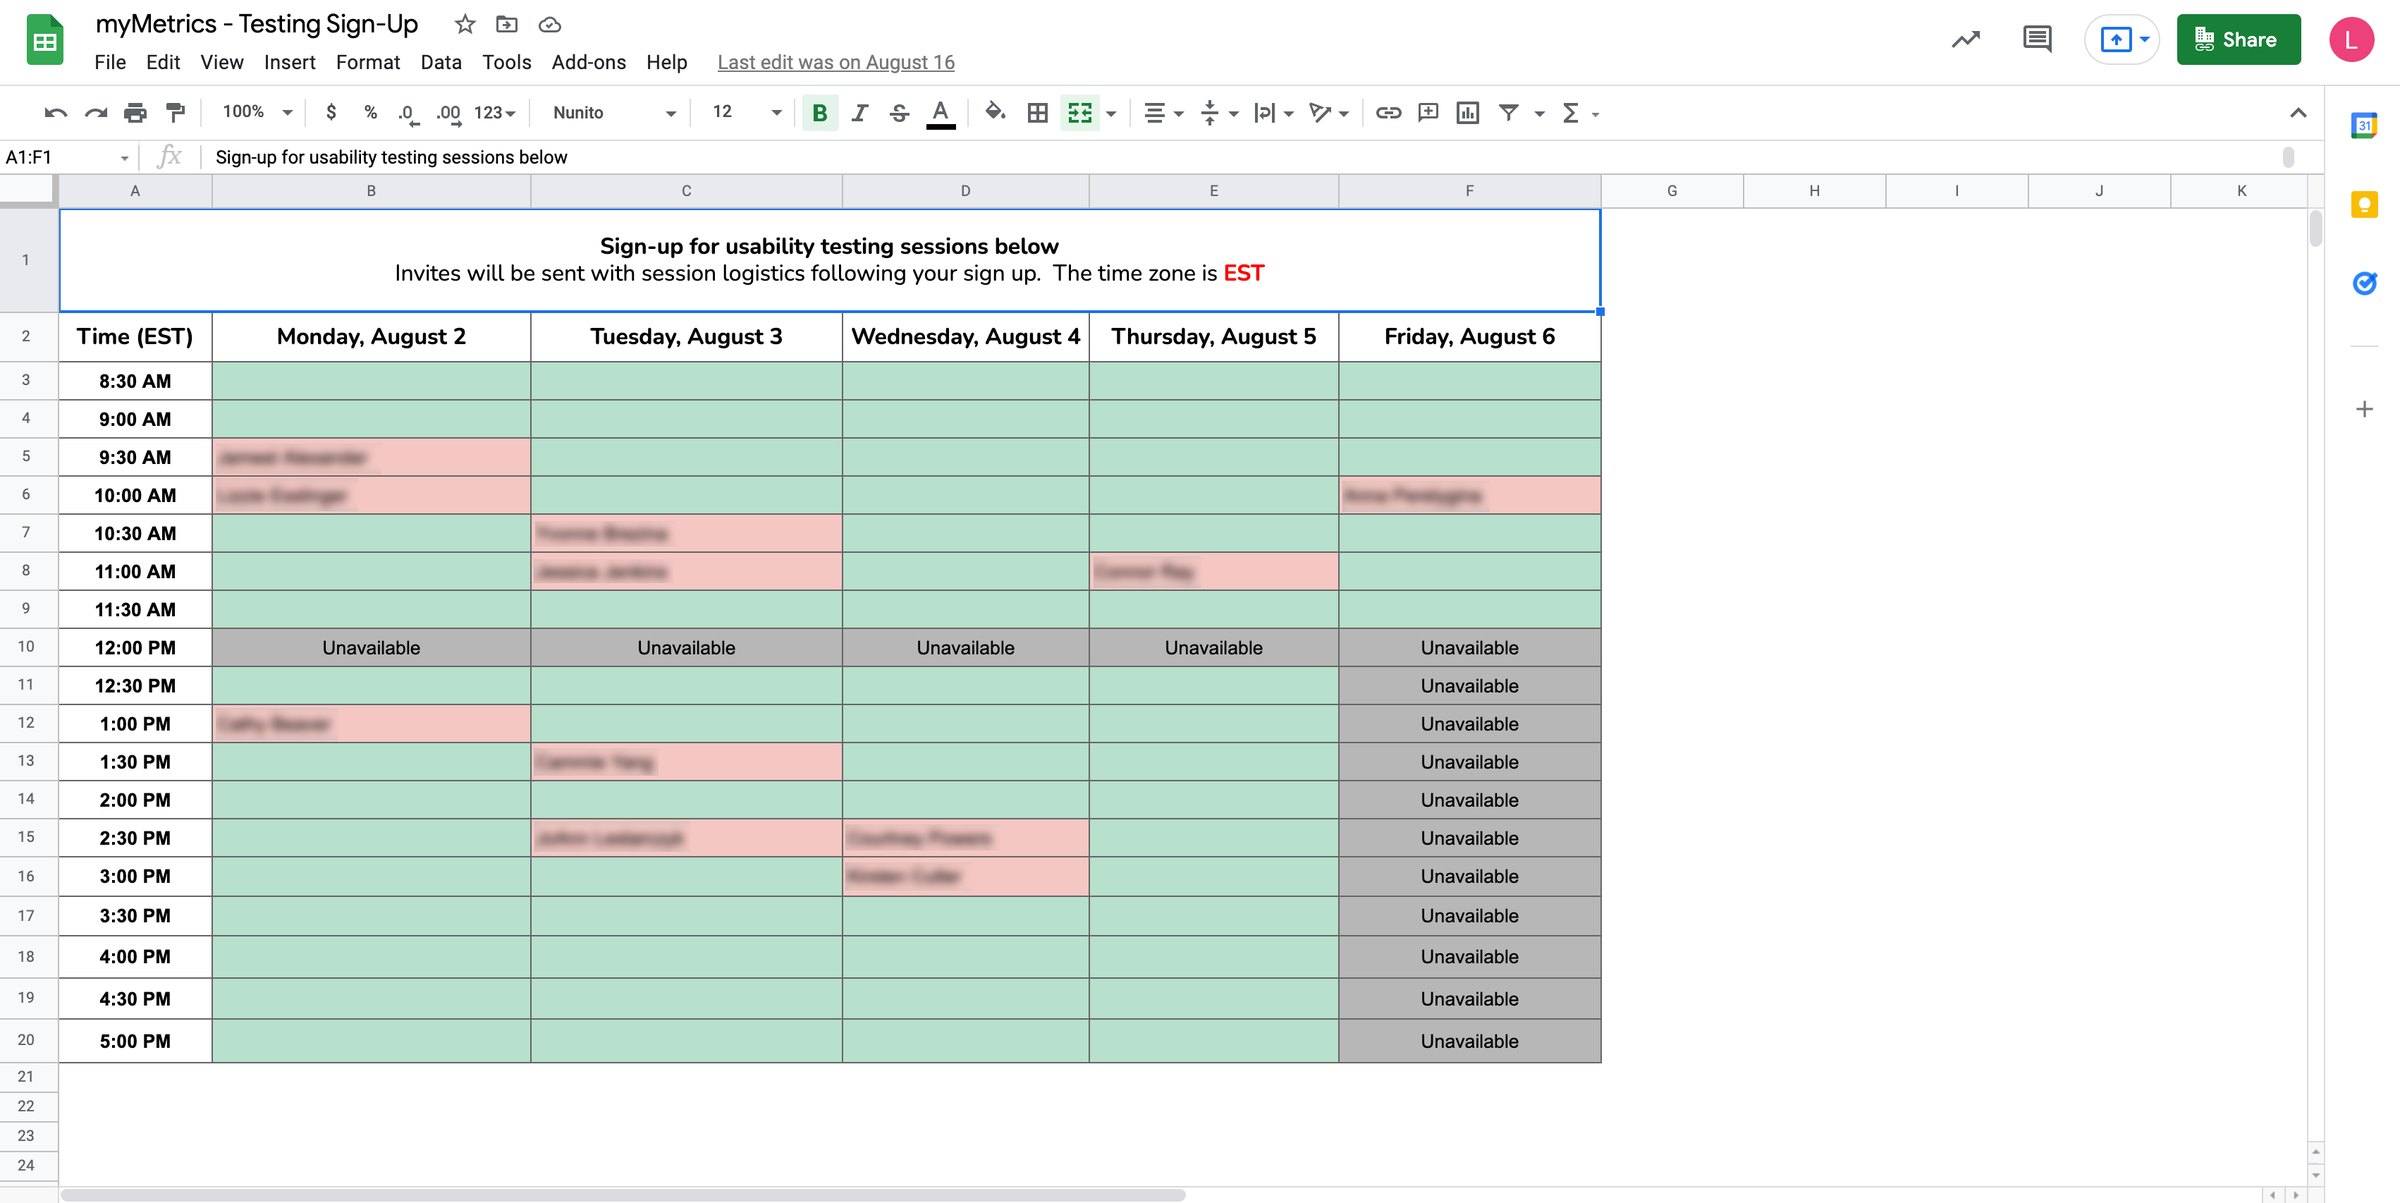Click the green Share button
Screen dimensions: 2400x1203
click(2238, 40)
